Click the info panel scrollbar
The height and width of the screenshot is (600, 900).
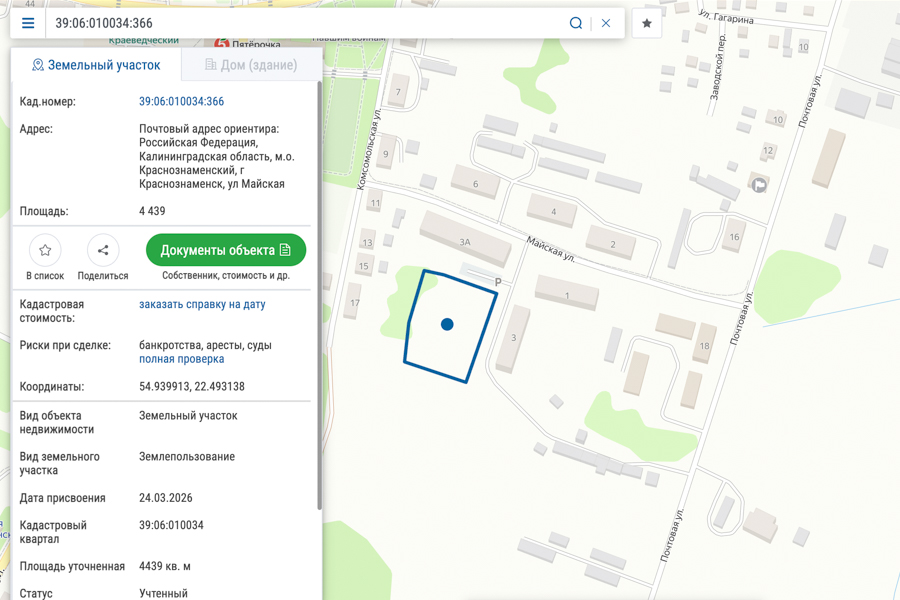(320, 296)
